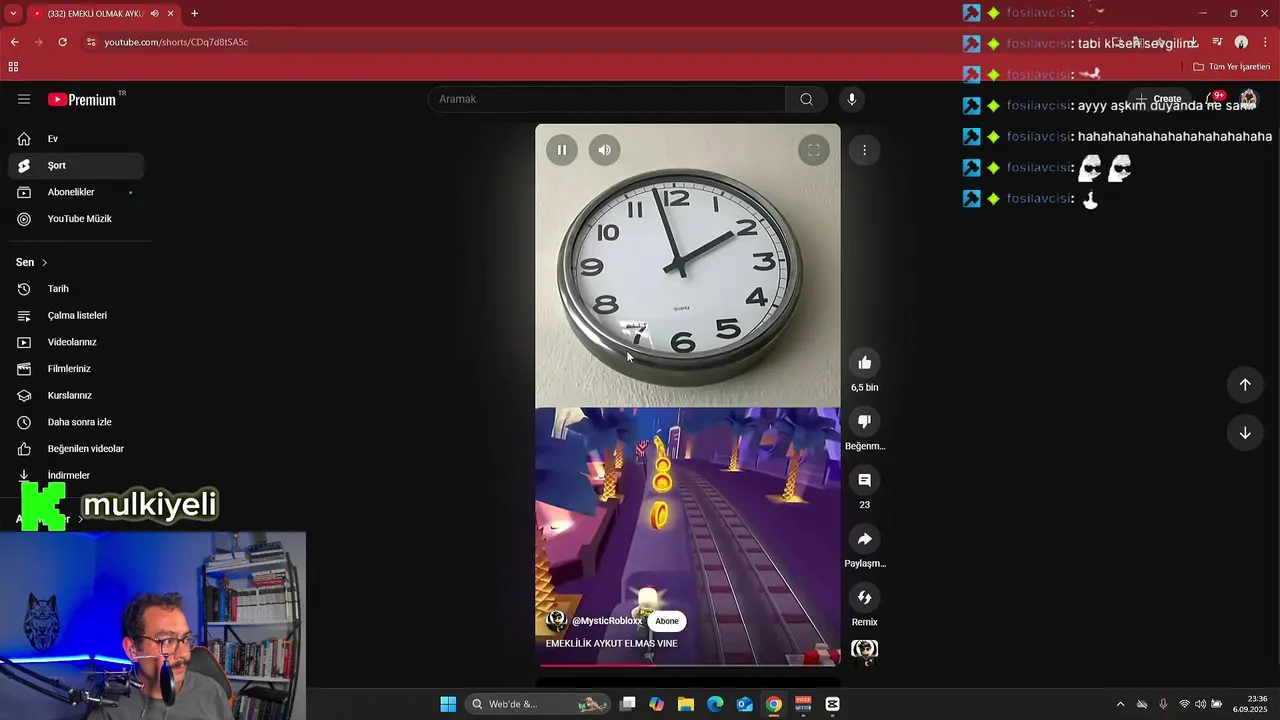Open the YouTube hamburger guide menu
Viewport: 1280px width, 720px height.
24,99
